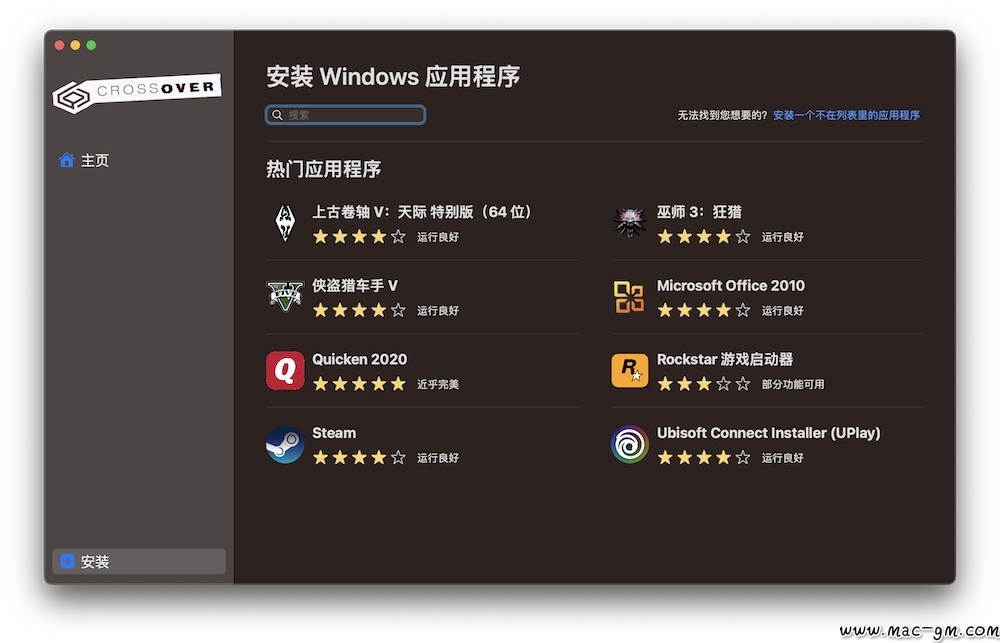
Task: Click the star rating under Steam
Action: point(359,457)
